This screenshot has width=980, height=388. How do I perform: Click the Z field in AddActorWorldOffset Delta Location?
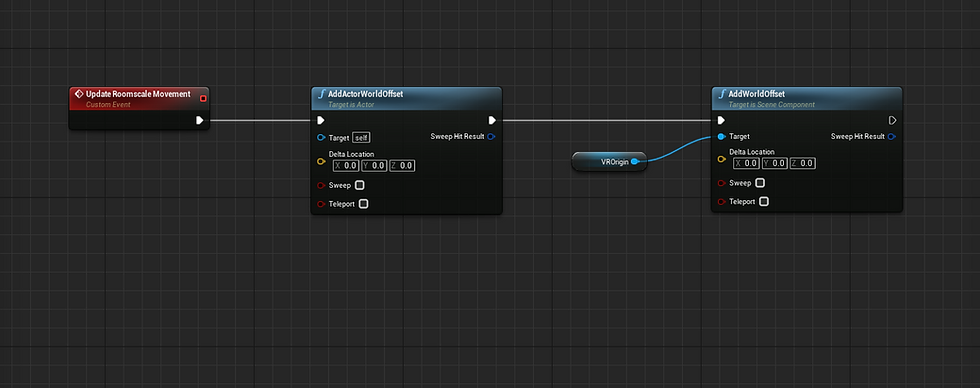tap(402, 166)
